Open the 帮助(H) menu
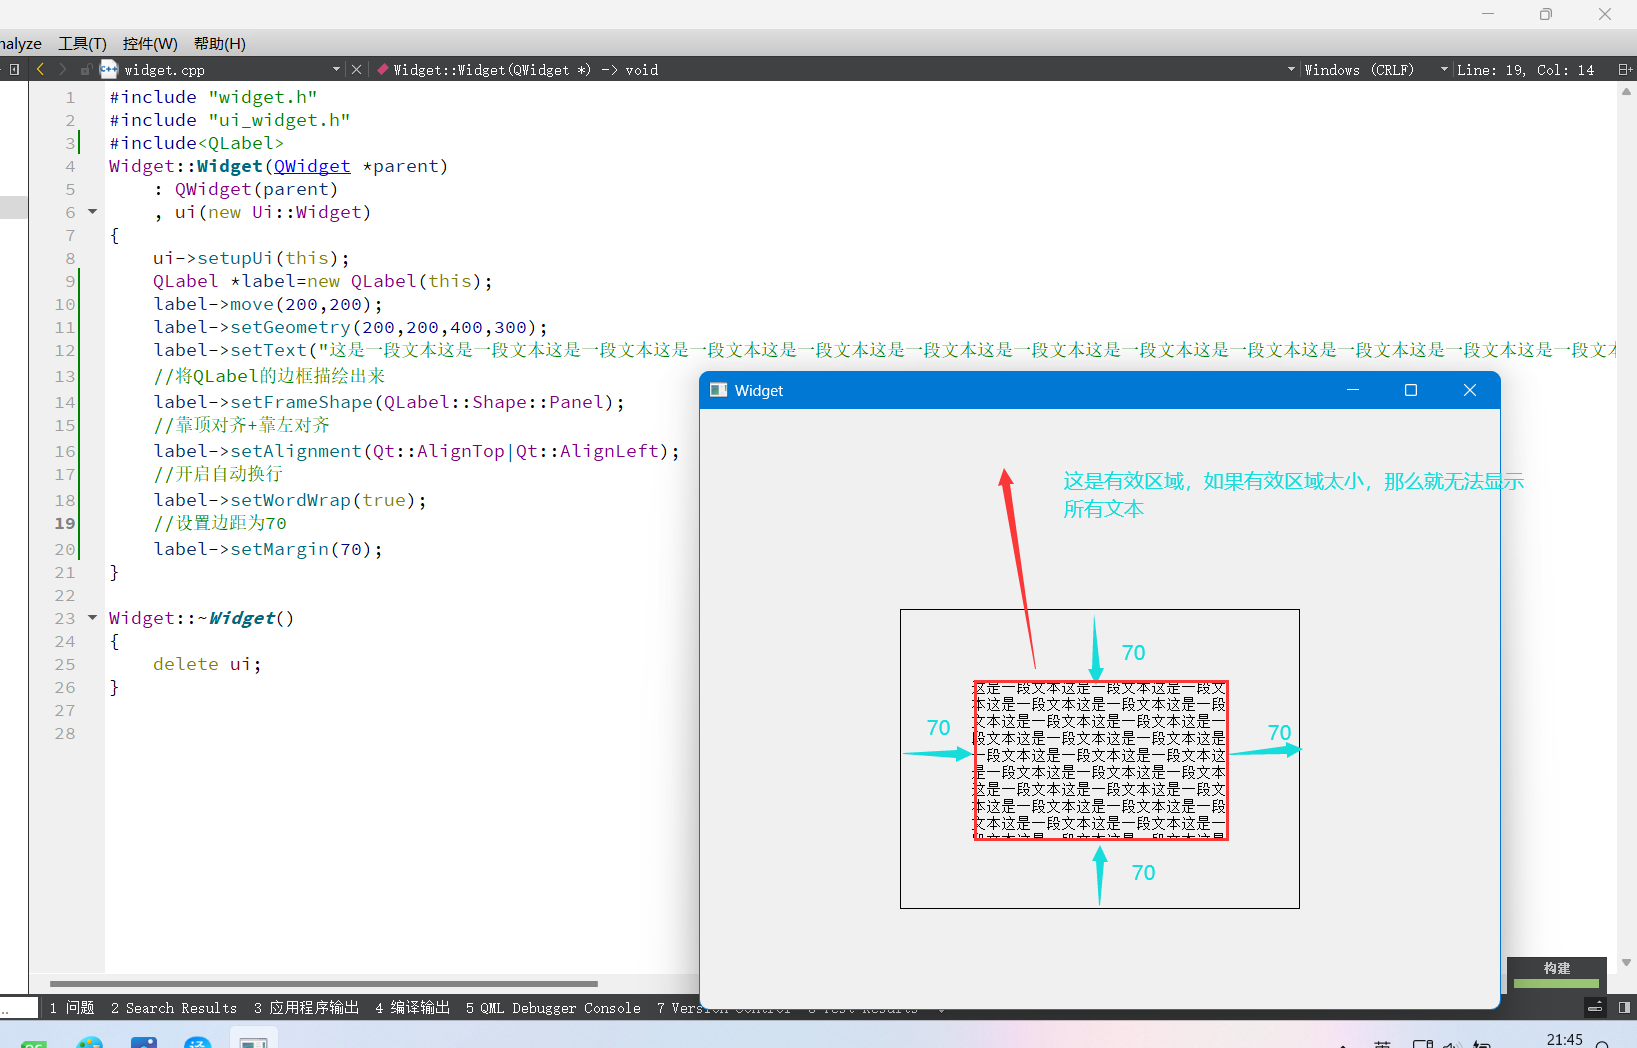This screenshot has width=1637, height=1048. (x=219, y=43)
